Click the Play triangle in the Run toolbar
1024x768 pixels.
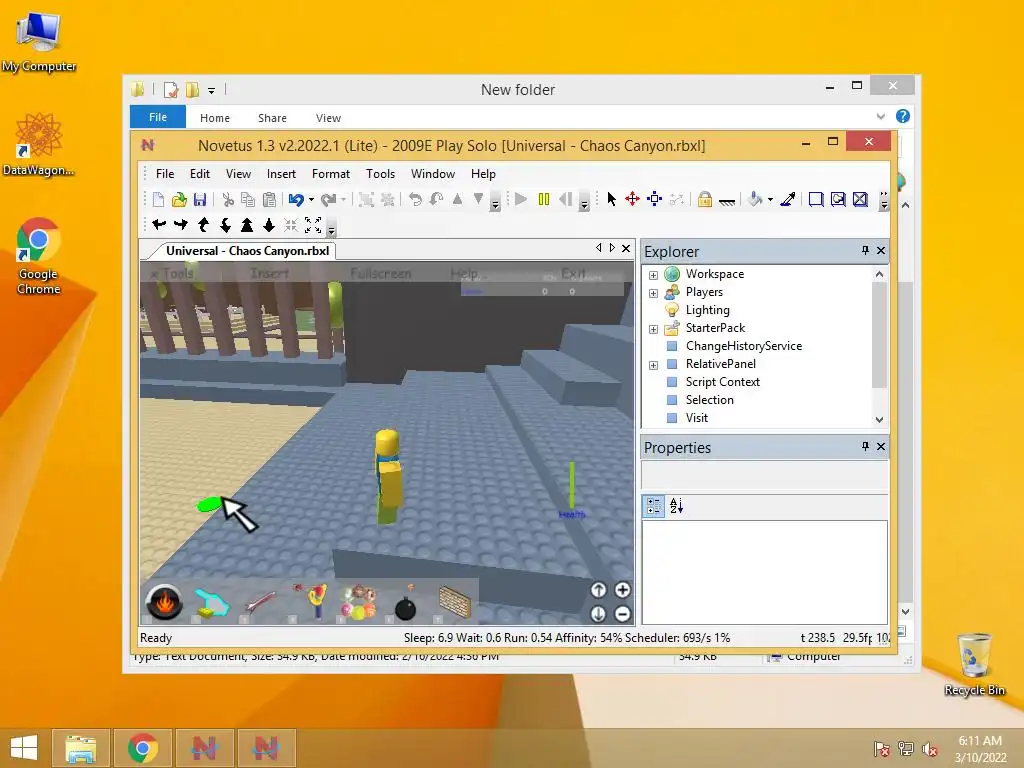(x=520, y=199)
